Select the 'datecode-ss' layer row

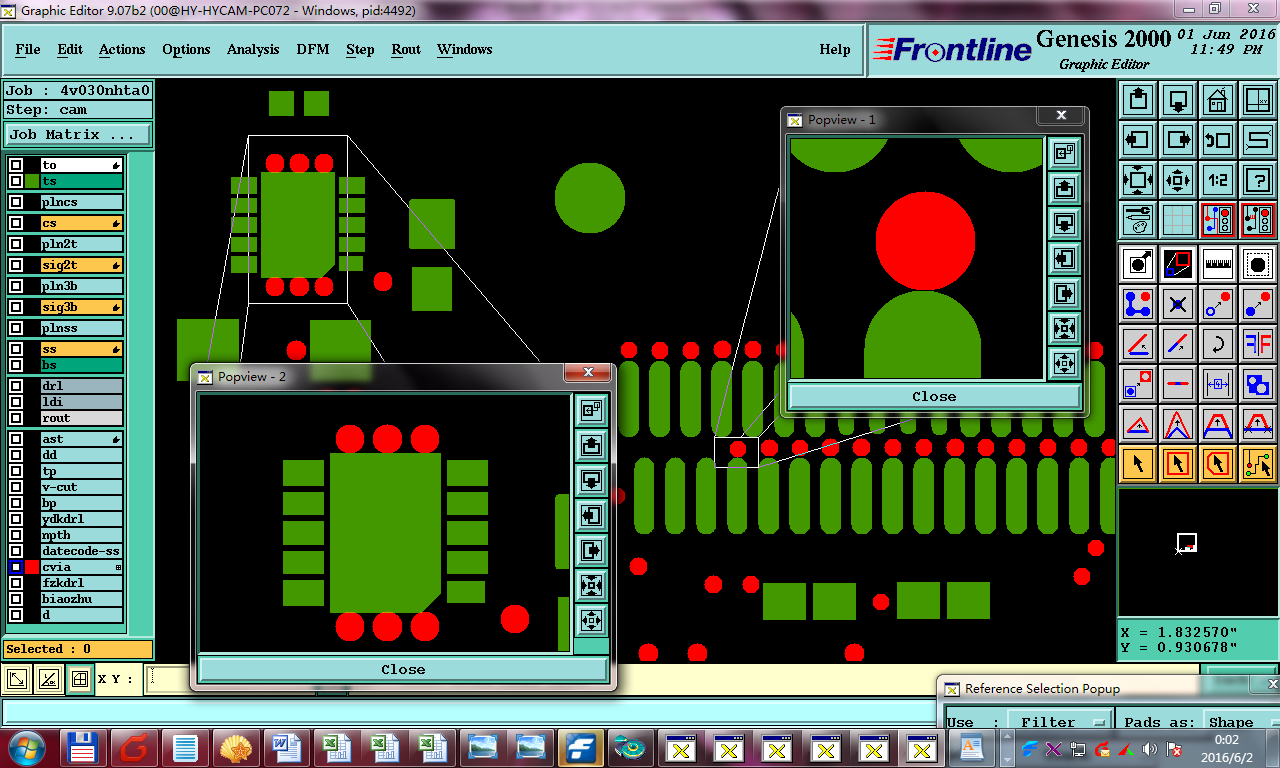[x=81, y=551]
